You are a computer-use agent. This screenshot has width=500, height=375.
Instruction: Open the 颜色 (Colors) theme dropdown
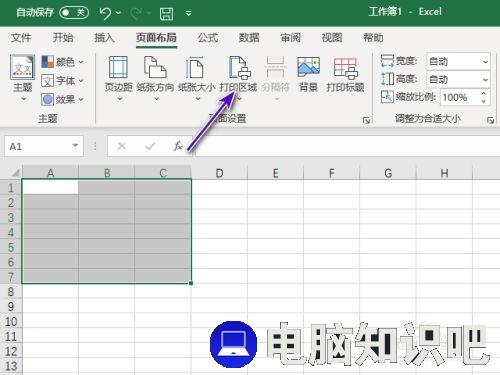pos(62,62)
